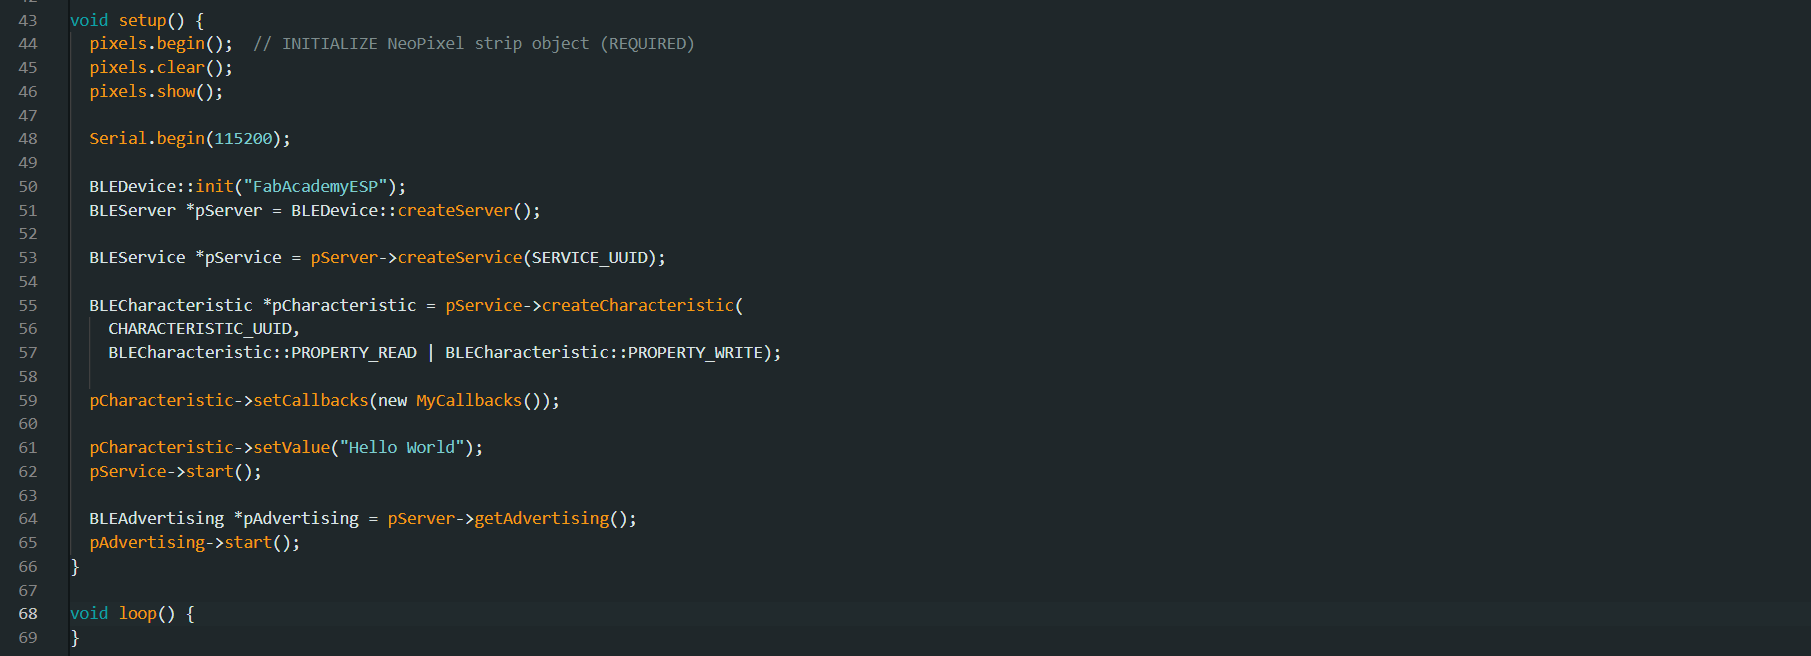Click line number 55 in the gutter
The width and height of the screenshot is (1811, 656).
28,306
